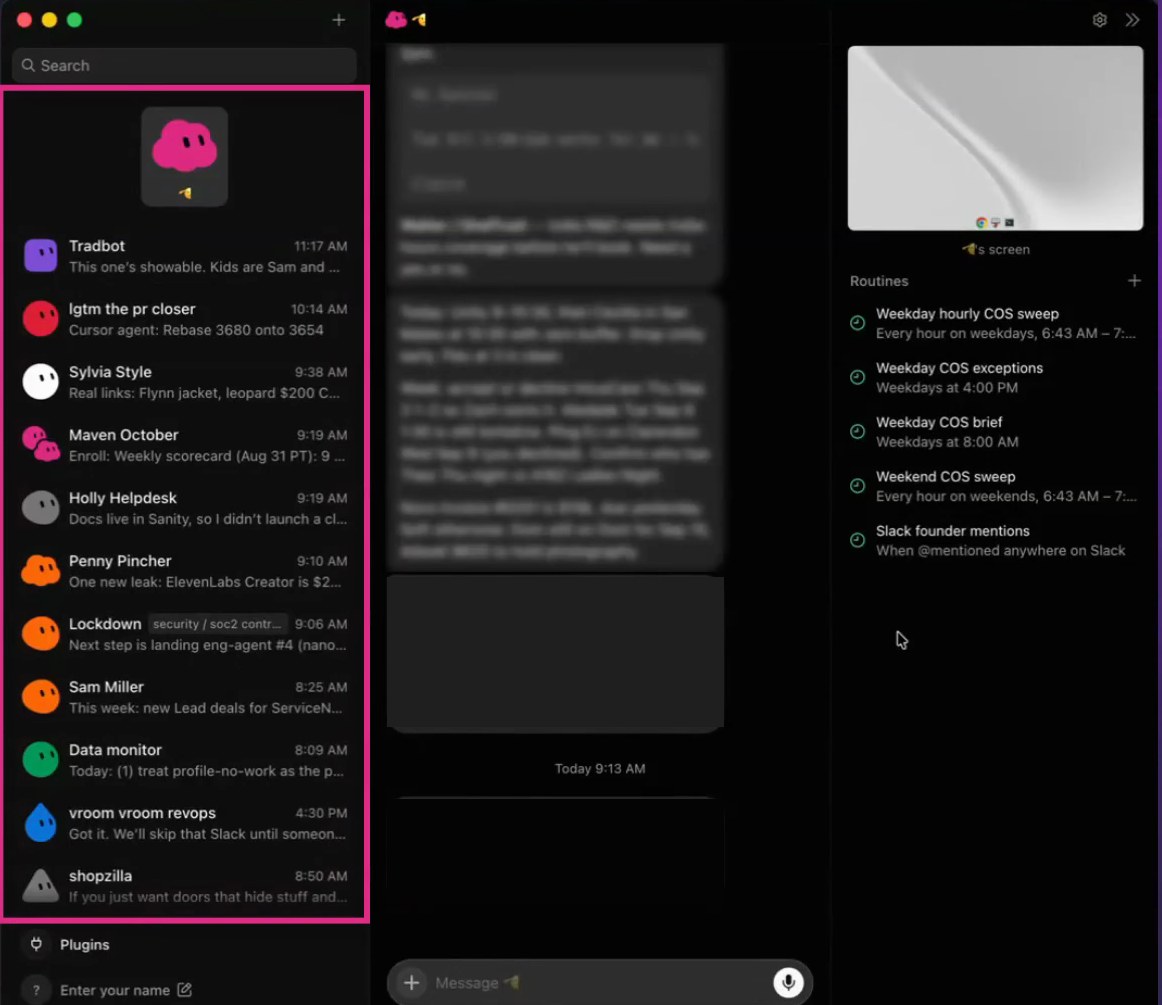
Task: Click the "security / soc2 contr..." tag
Action: 217,624
